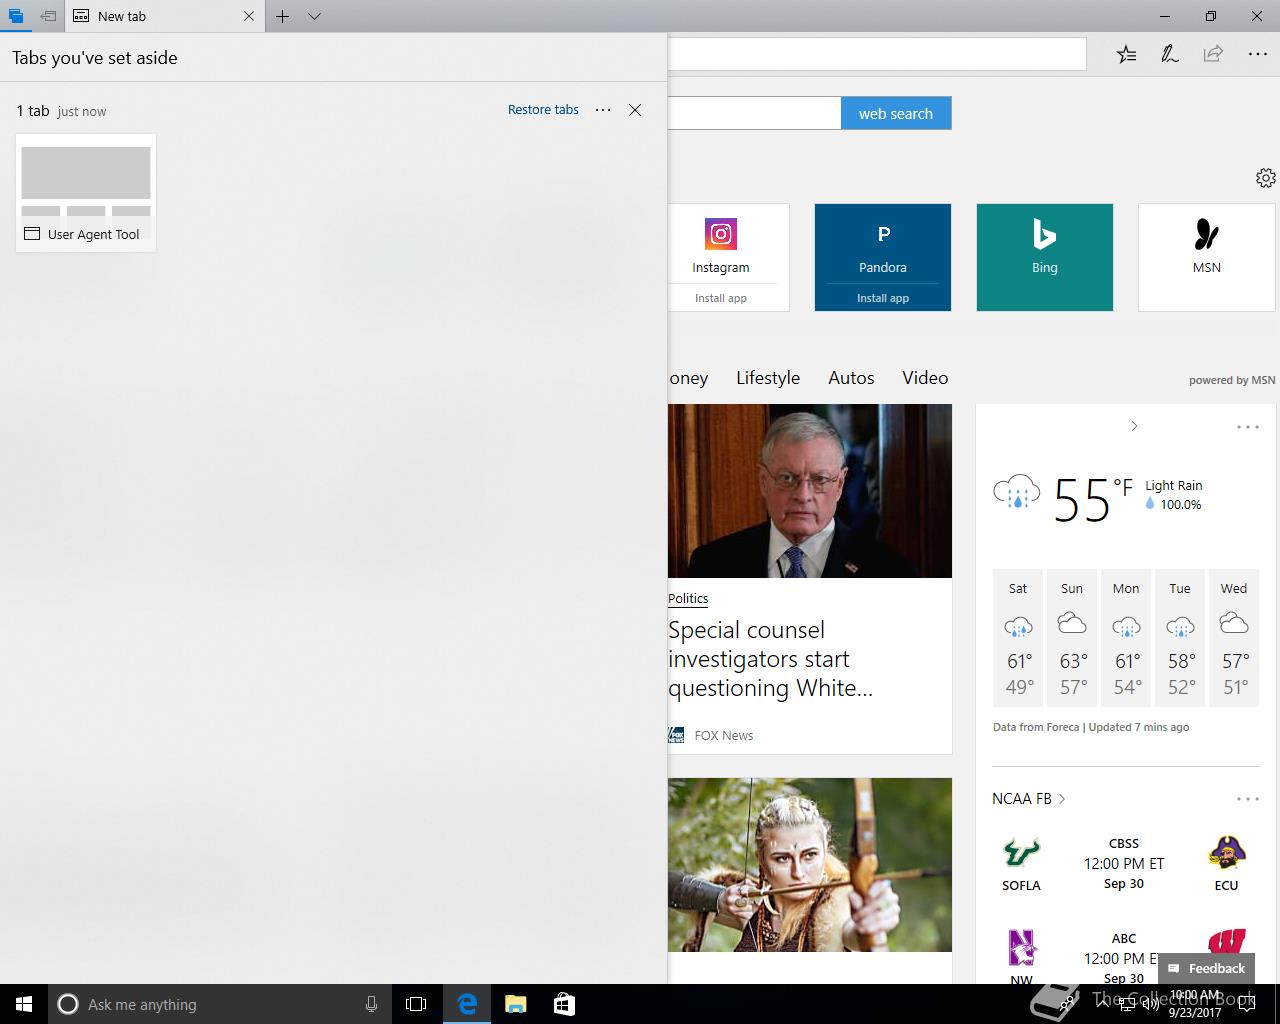The image size is (1280, 1024).
Task: Open NCAA FB card more options
Action: pos(1248,799)
